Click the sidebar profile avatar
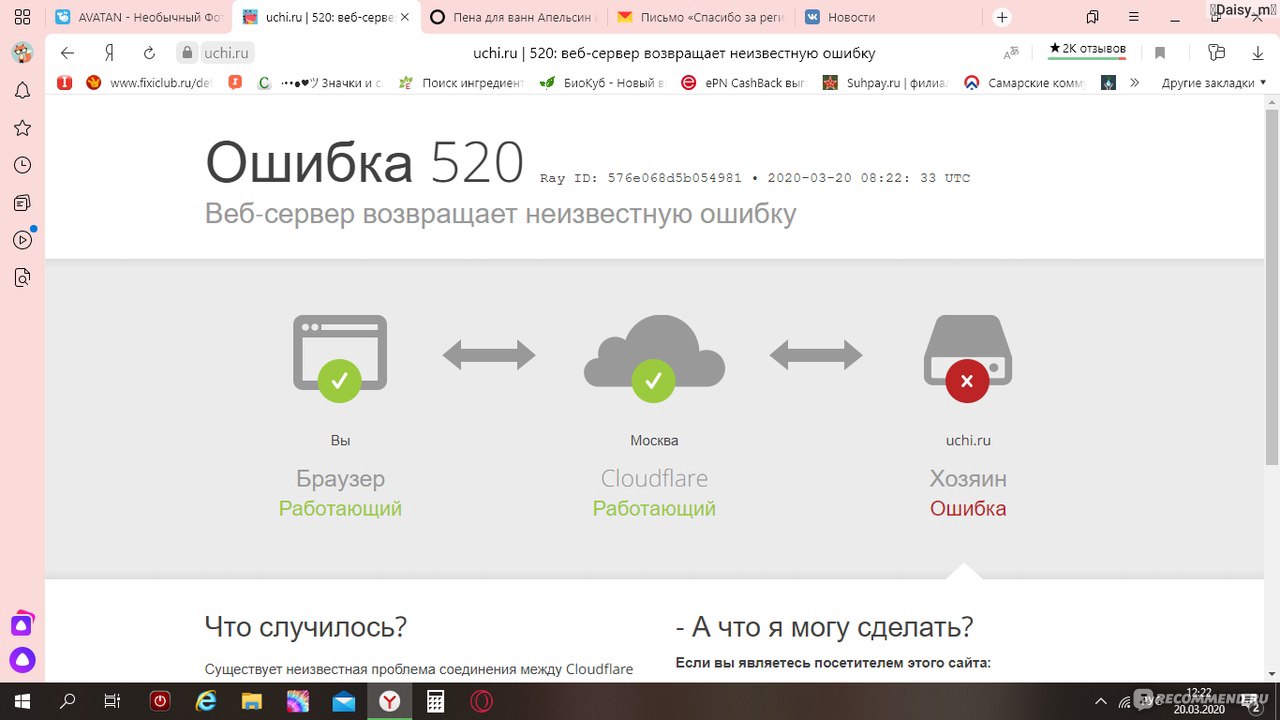The width and height of the screenshot is (1280, 720). click(x=22, y=53)
